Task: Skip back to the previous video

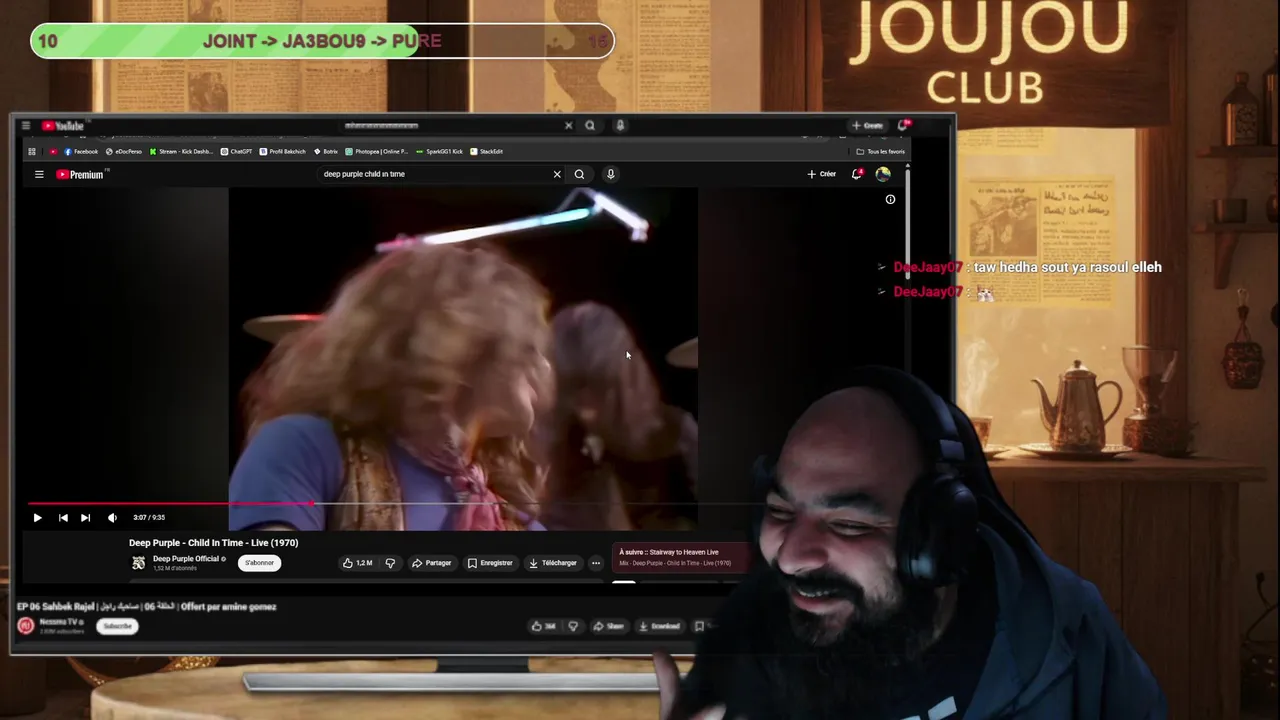Action: (63, 517)
